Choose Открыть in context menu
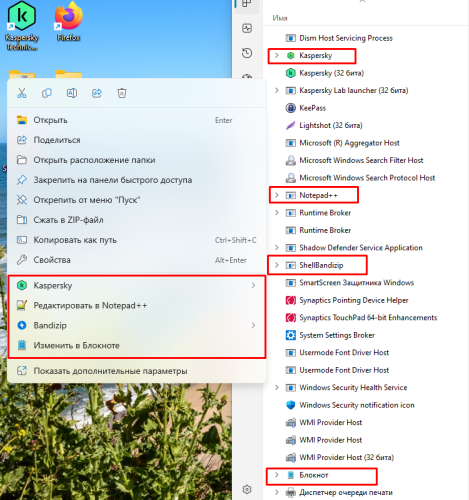The image size is (469, 500). [137, 120]
